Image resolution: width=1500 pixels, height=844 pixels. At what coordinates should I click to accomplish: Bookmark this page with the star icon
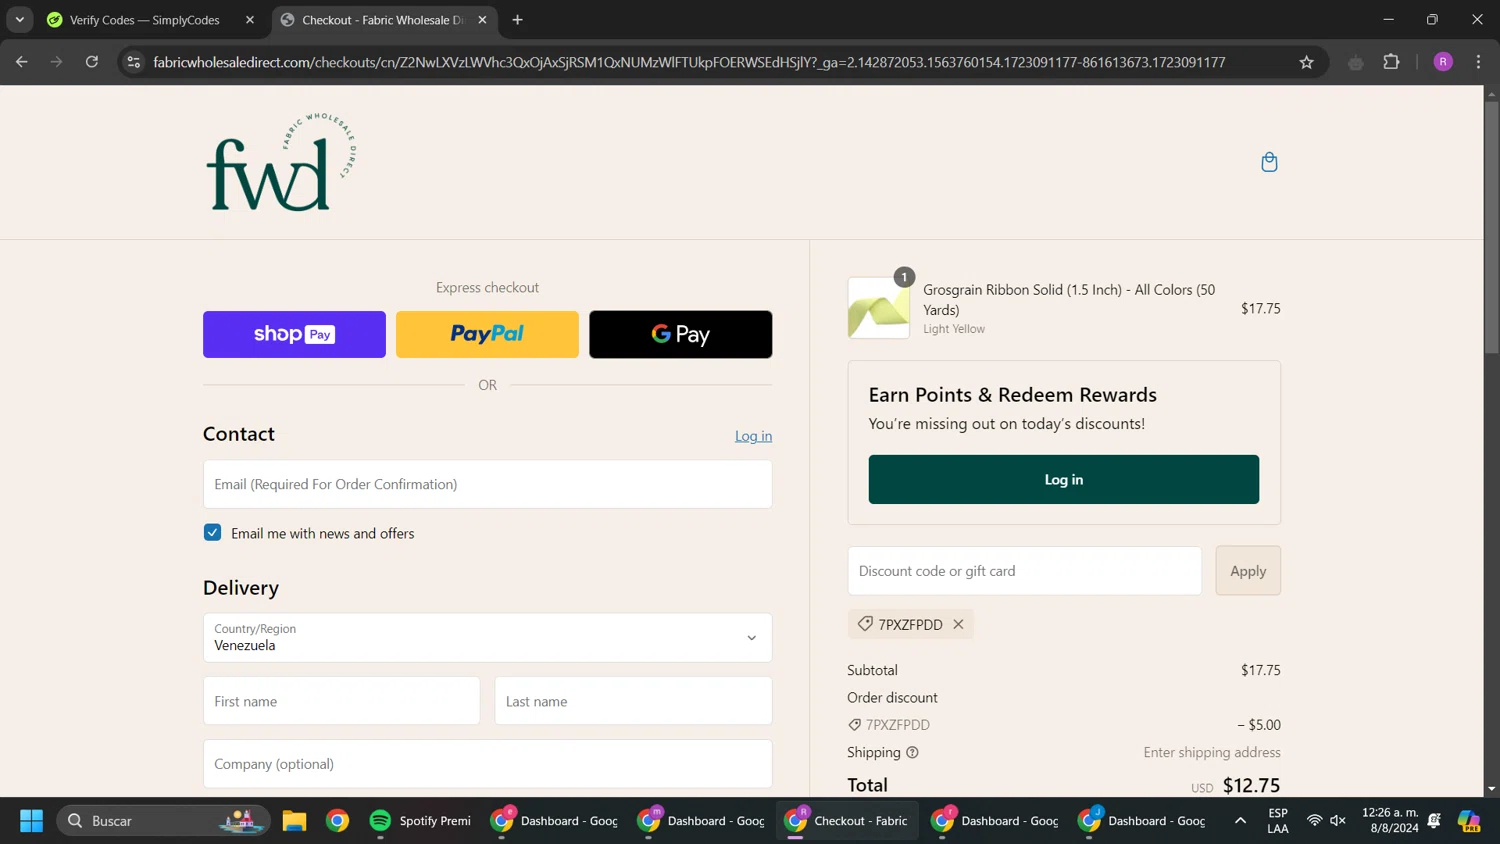point(1306,62)
